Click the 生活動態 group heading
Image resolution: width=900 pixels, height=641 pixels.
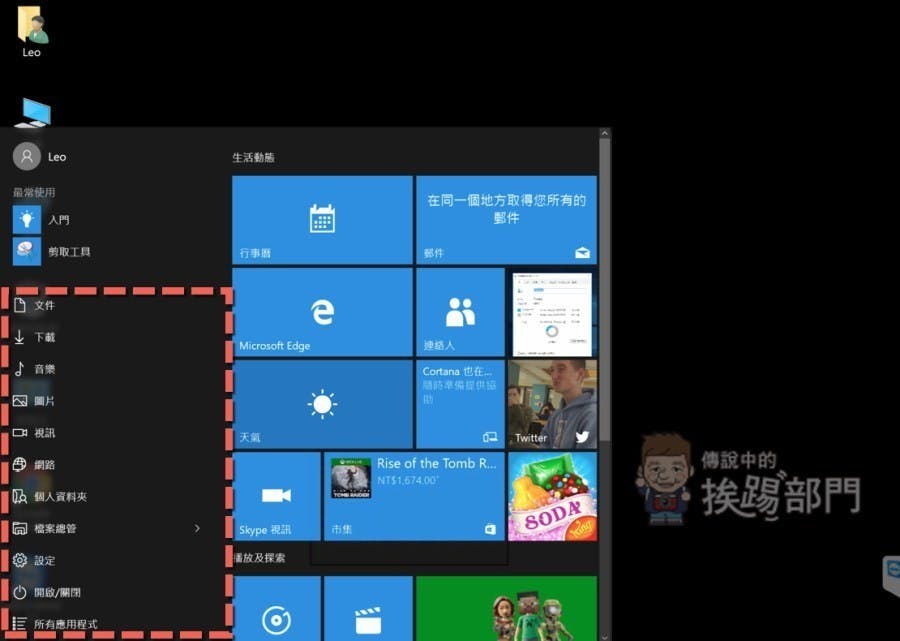(x=253, y=157)
